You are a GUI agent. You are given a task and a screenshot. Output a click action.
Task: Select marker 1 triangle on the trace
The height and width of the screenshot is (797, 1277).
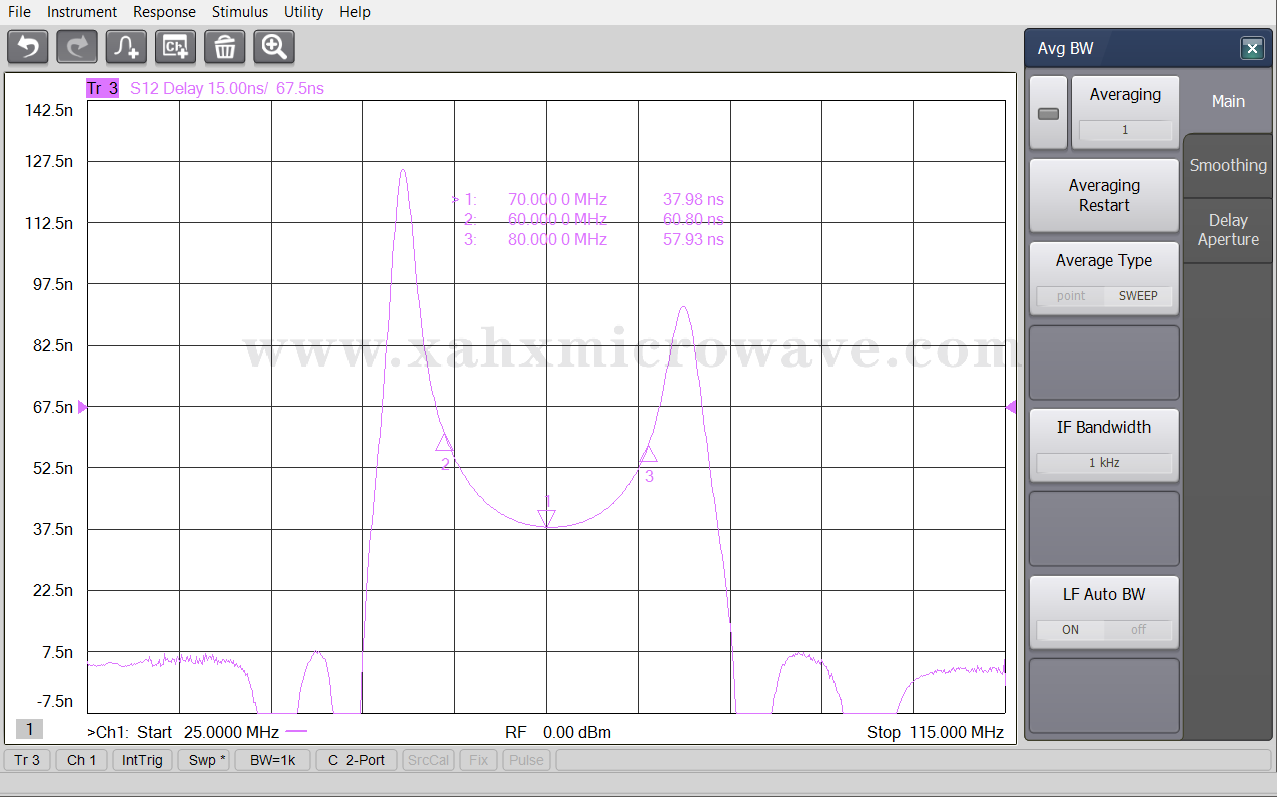coord(546,517)
